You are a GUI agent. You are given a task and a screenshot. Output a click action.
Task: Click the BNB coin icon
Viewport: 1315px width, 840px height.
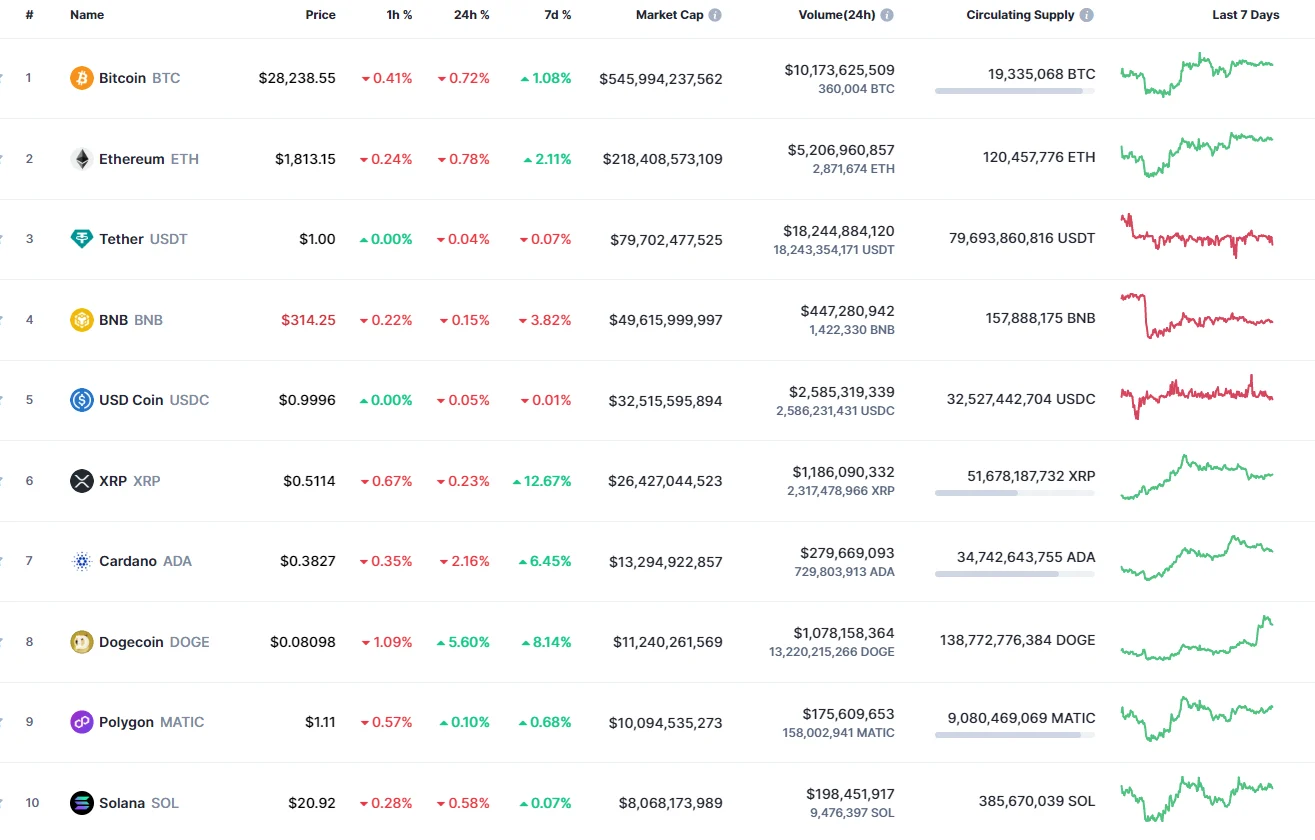(80, 319)
